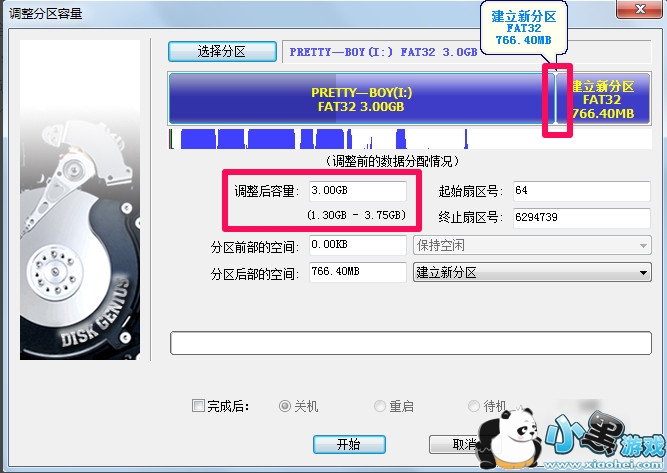Select the PRETTY—BOY(I:) FAT32 3.00GB partition bar
Viewport: 667px width, 473px height.
coord(361,99)
